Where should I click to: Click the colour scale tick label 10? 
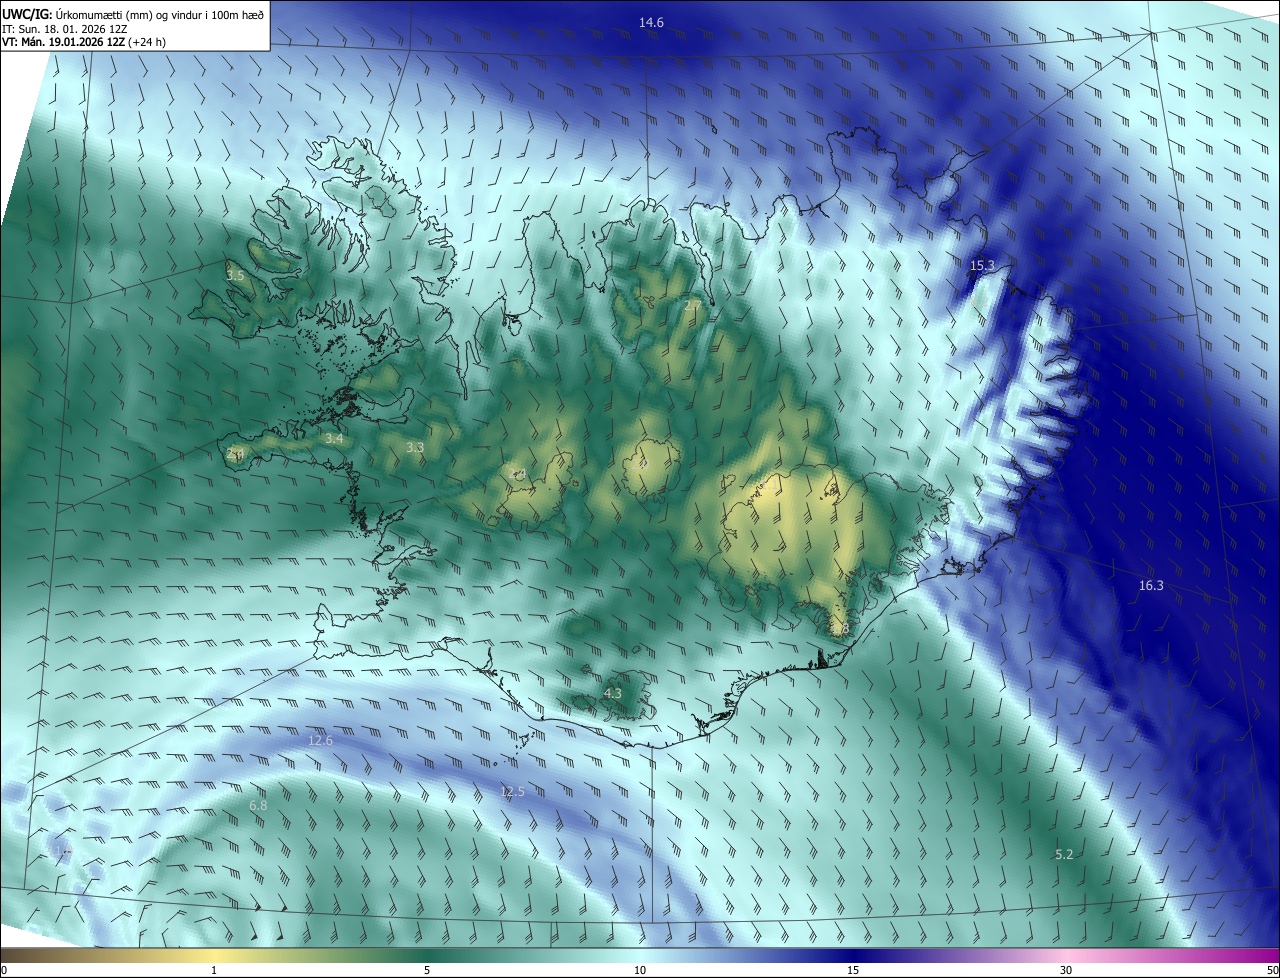pos(640,970)
